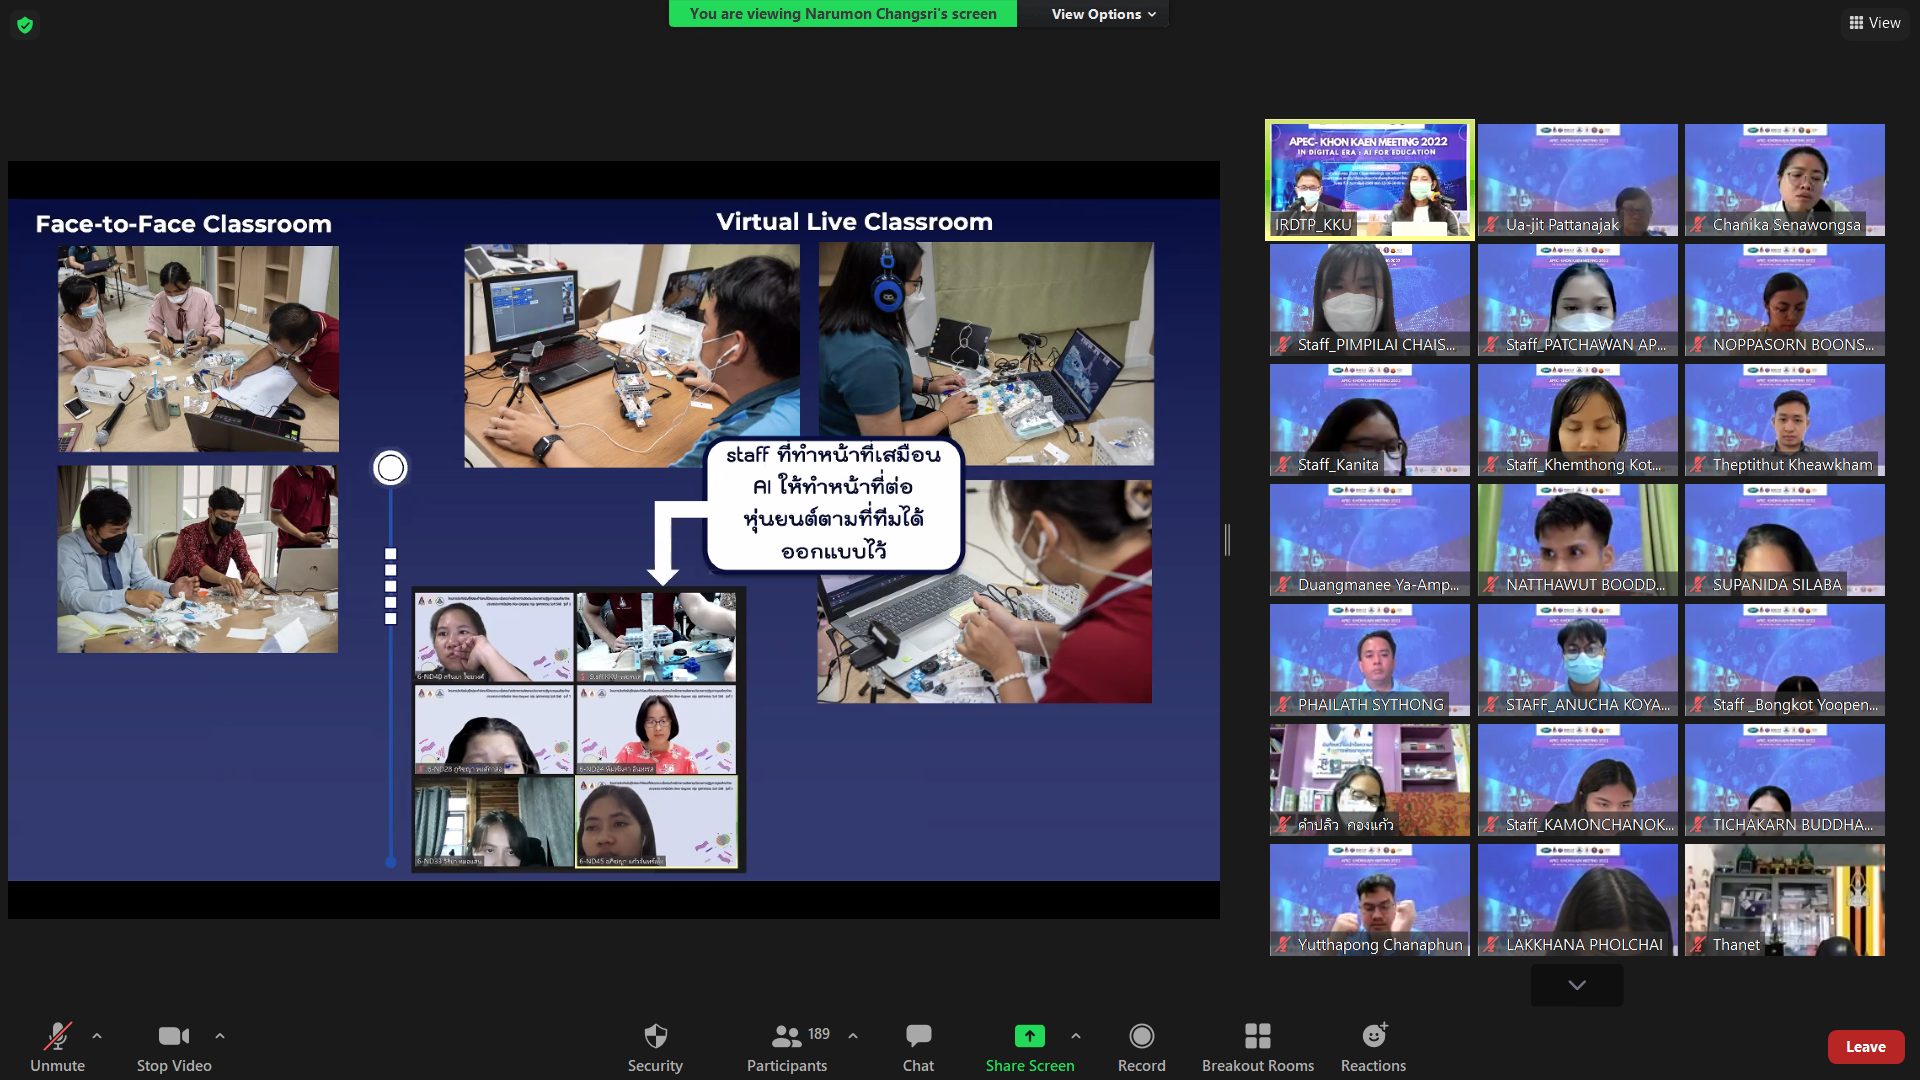This screenshot has height=1080, width=1920.
Task: Click the green Share Screen icon
Action: point(1029,1036)
